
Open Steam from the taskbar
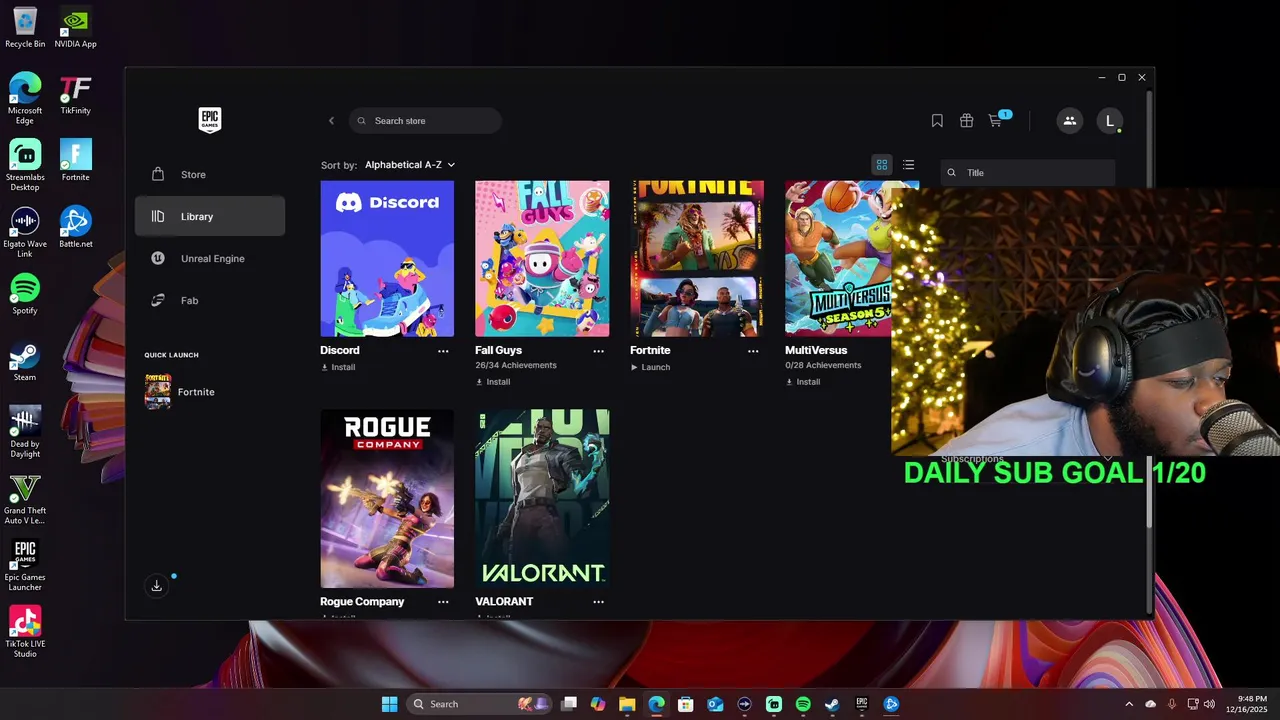(x=832, y=704)
